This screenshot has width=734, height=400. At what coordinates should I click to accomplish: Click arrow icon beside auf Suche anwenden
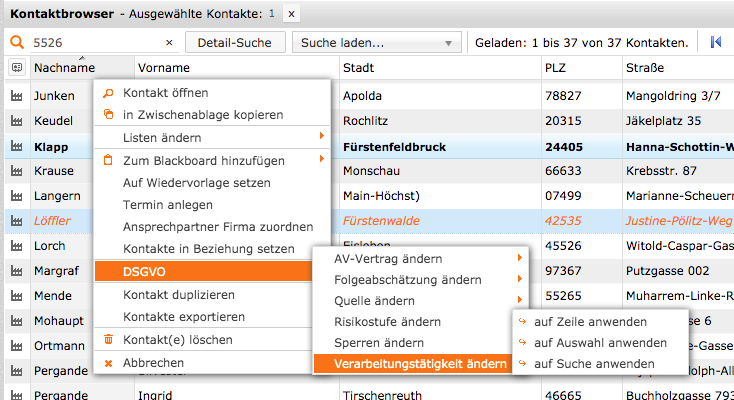522,363
